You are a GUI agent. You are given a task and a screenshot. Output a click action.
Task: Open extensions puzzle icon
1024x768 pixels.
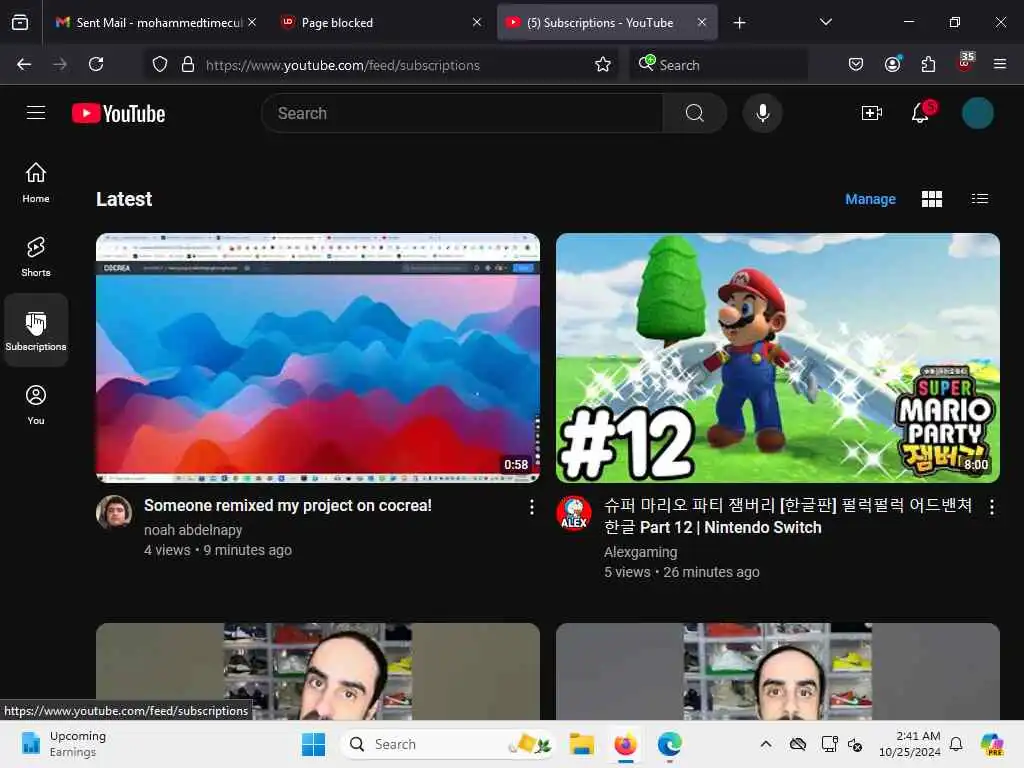tap(928, 64)
